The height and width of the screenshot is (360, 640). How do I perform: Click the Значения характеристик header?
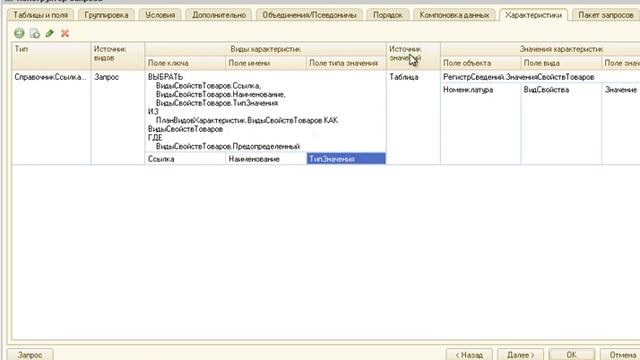(x=540, y=49)
